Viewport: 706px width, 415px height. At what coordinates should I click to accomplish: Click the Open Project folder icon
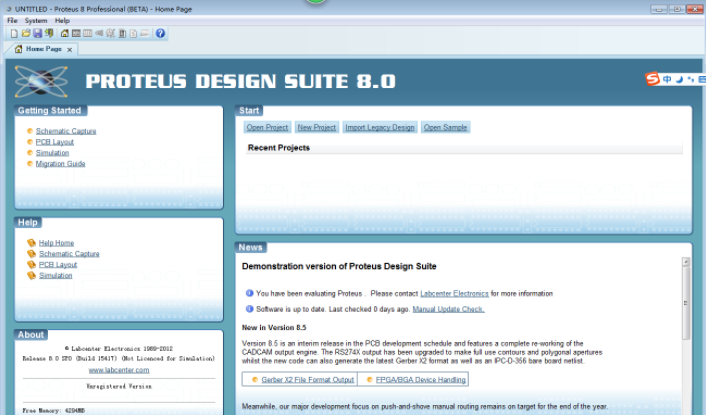(26, 33)
